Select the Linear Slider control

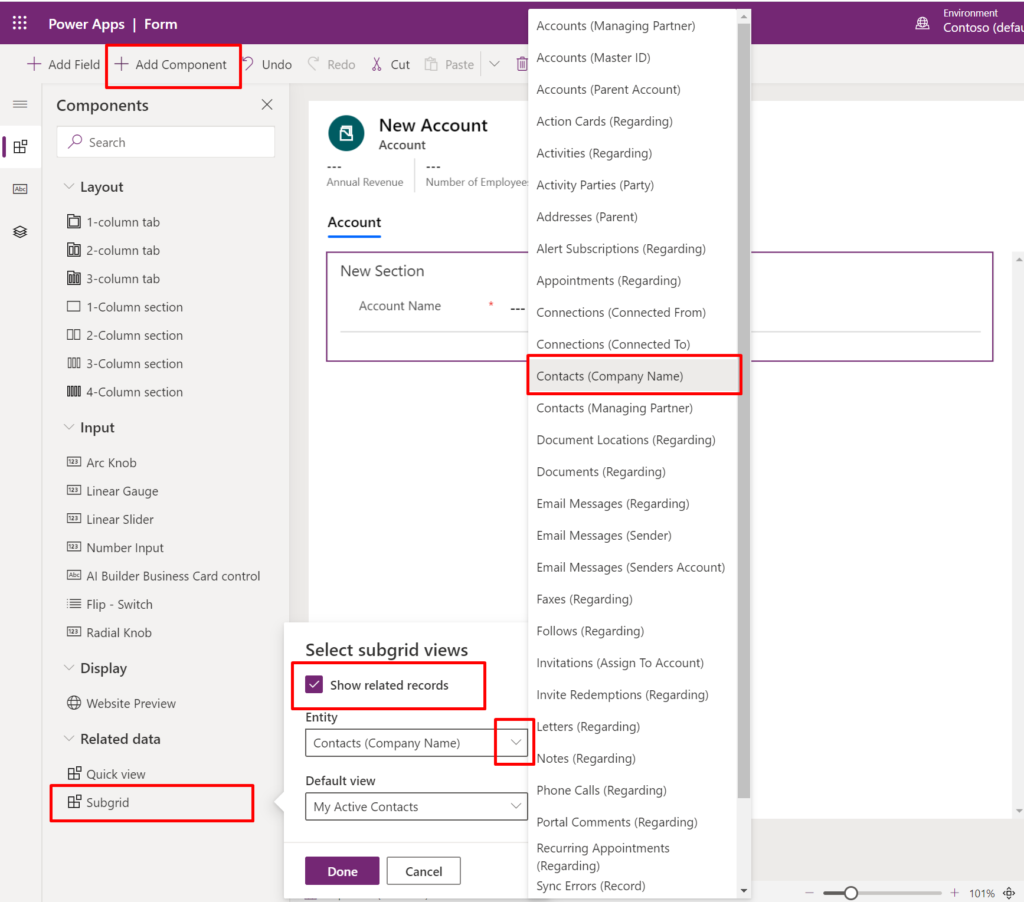(x=110, y=519)
